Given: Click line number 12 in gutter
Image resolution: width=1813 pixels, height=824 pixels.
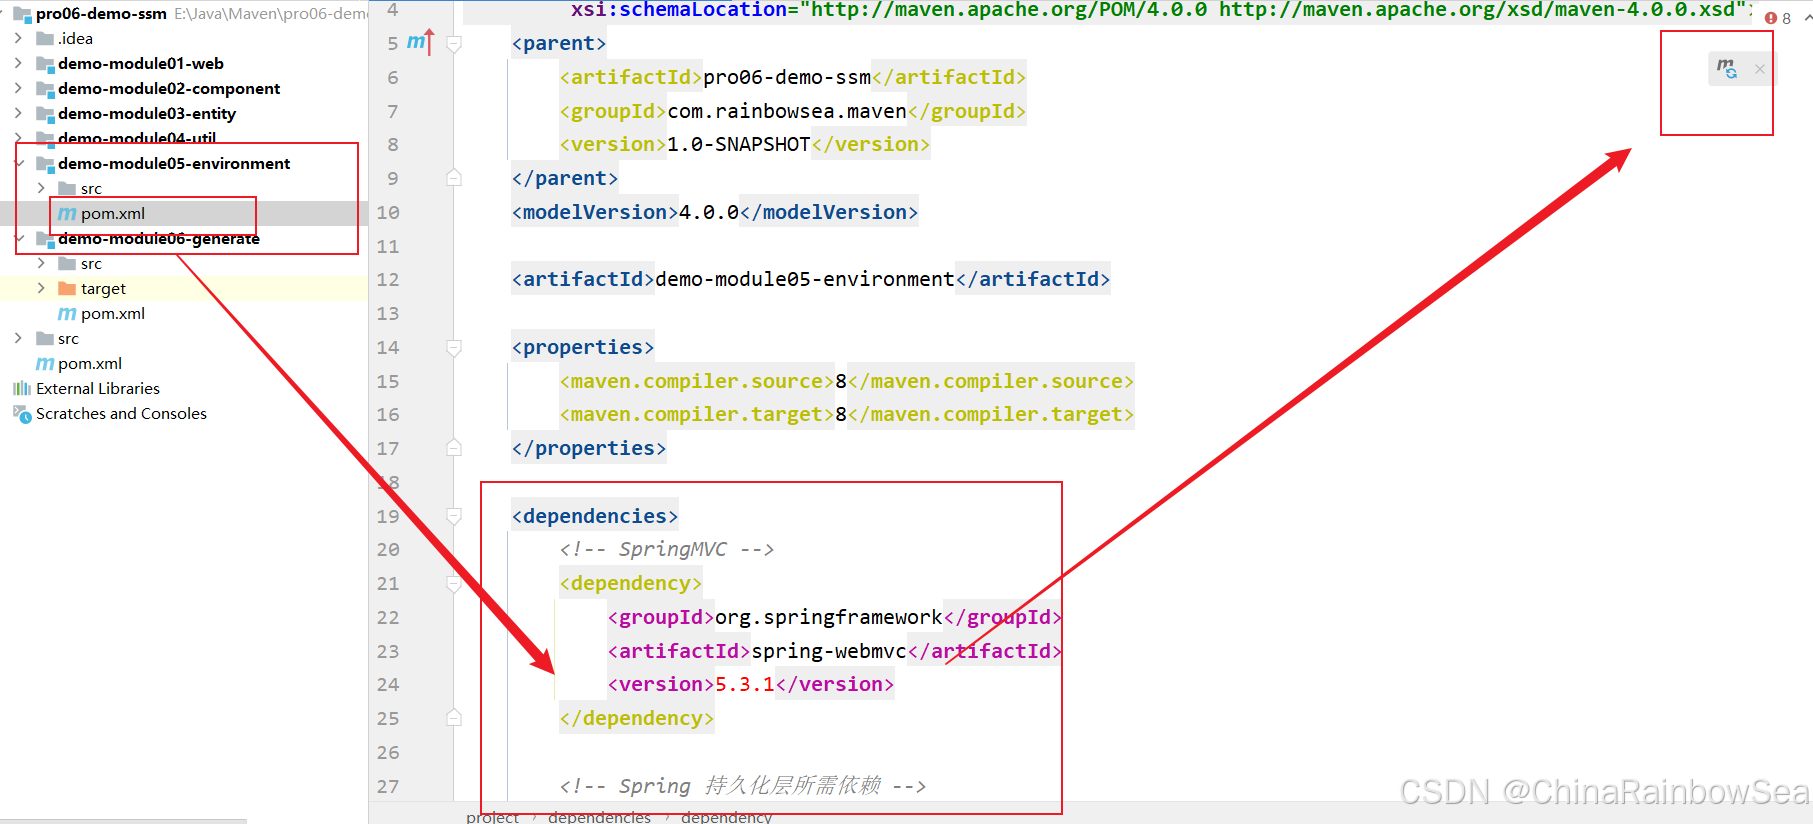Looking at the screenshot, I should [388, 279].
